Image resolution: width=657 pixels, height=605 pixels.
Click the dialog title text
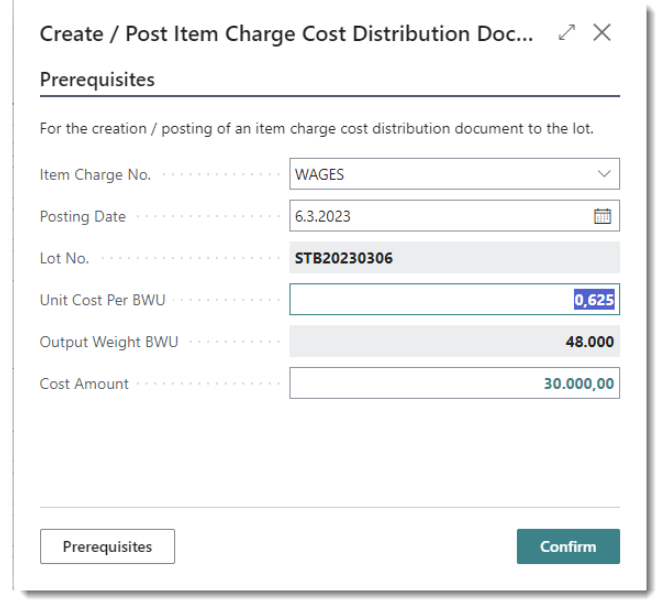[x=282, y=33]
